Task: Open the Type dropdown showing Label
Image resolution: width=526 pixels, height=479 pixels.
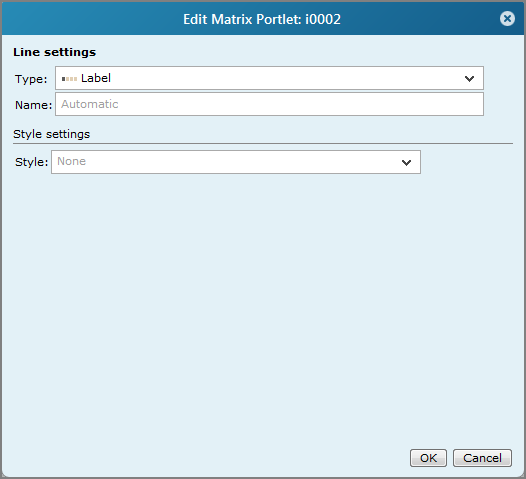Action: coord(269,78)
